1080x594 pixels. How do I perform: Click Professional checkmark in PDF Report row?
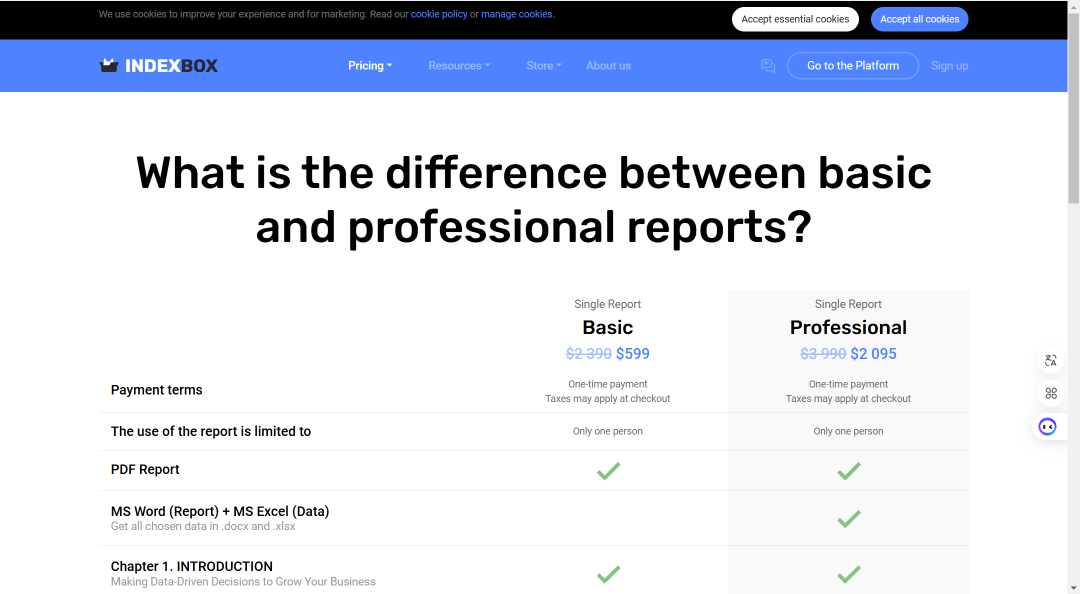click(849, 471)
